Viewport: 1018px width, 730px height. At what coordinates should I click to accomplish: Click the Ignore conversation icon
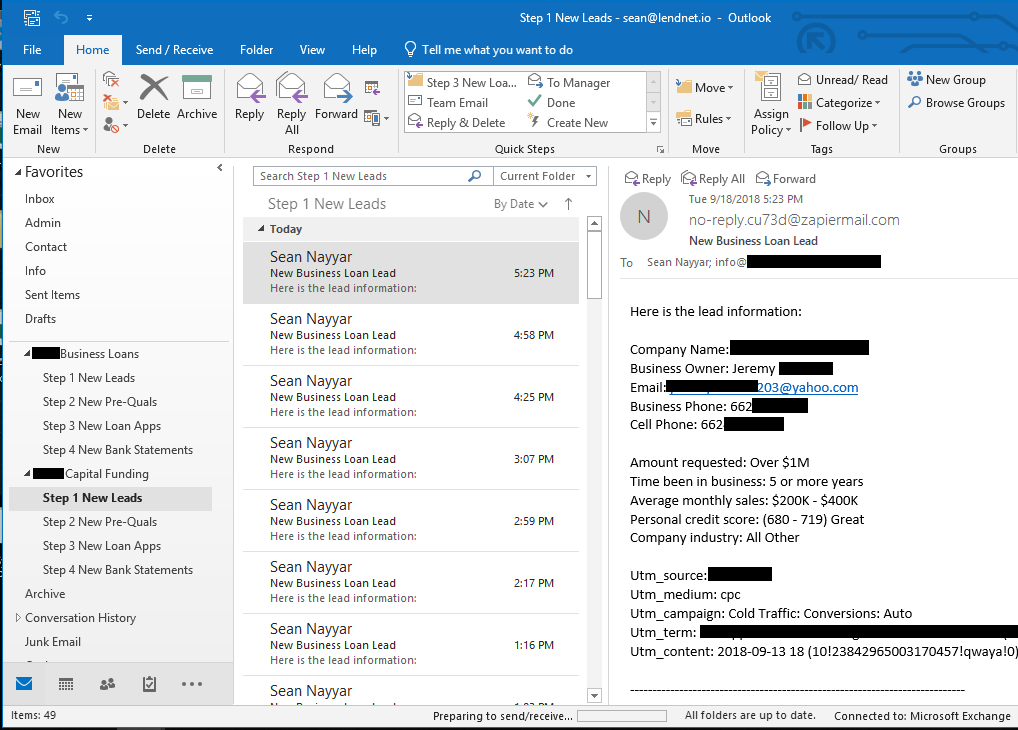[111, 80]
